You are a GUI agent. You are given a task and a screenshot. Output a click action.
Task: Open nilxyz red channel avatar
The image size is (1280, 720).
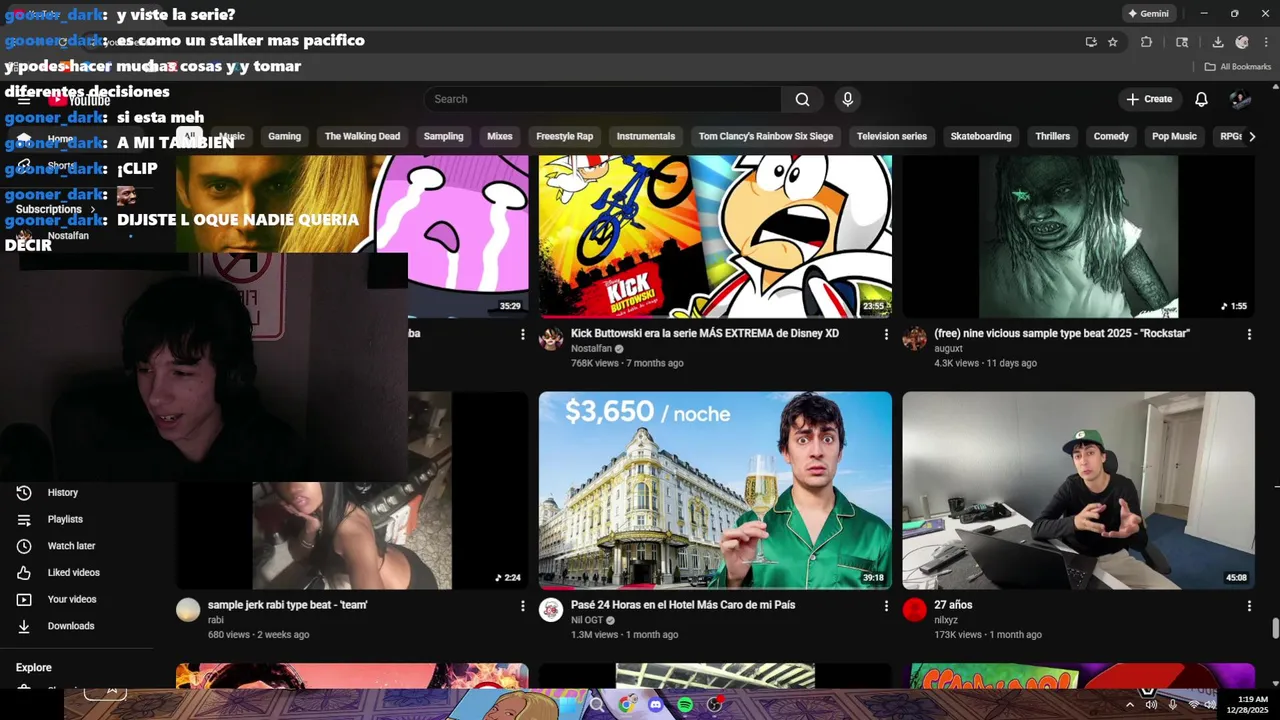(914, 610)
